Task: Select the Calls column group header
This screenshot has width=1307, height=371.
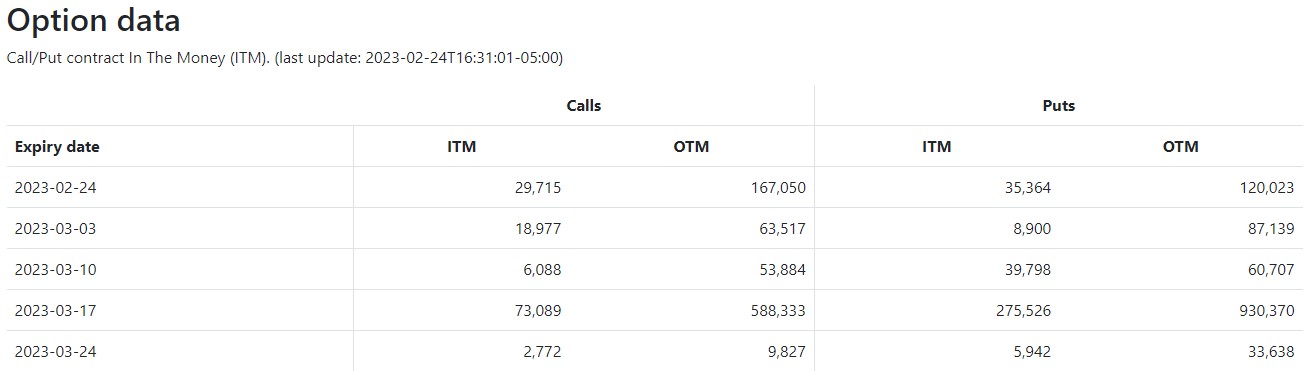Action: [x=584, y=105]
